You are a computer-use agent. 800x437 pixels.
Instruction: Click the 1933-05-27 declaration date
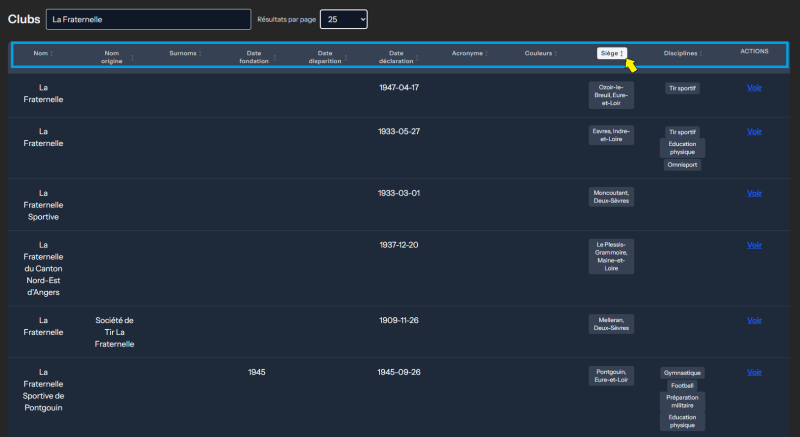click(398, 132)
